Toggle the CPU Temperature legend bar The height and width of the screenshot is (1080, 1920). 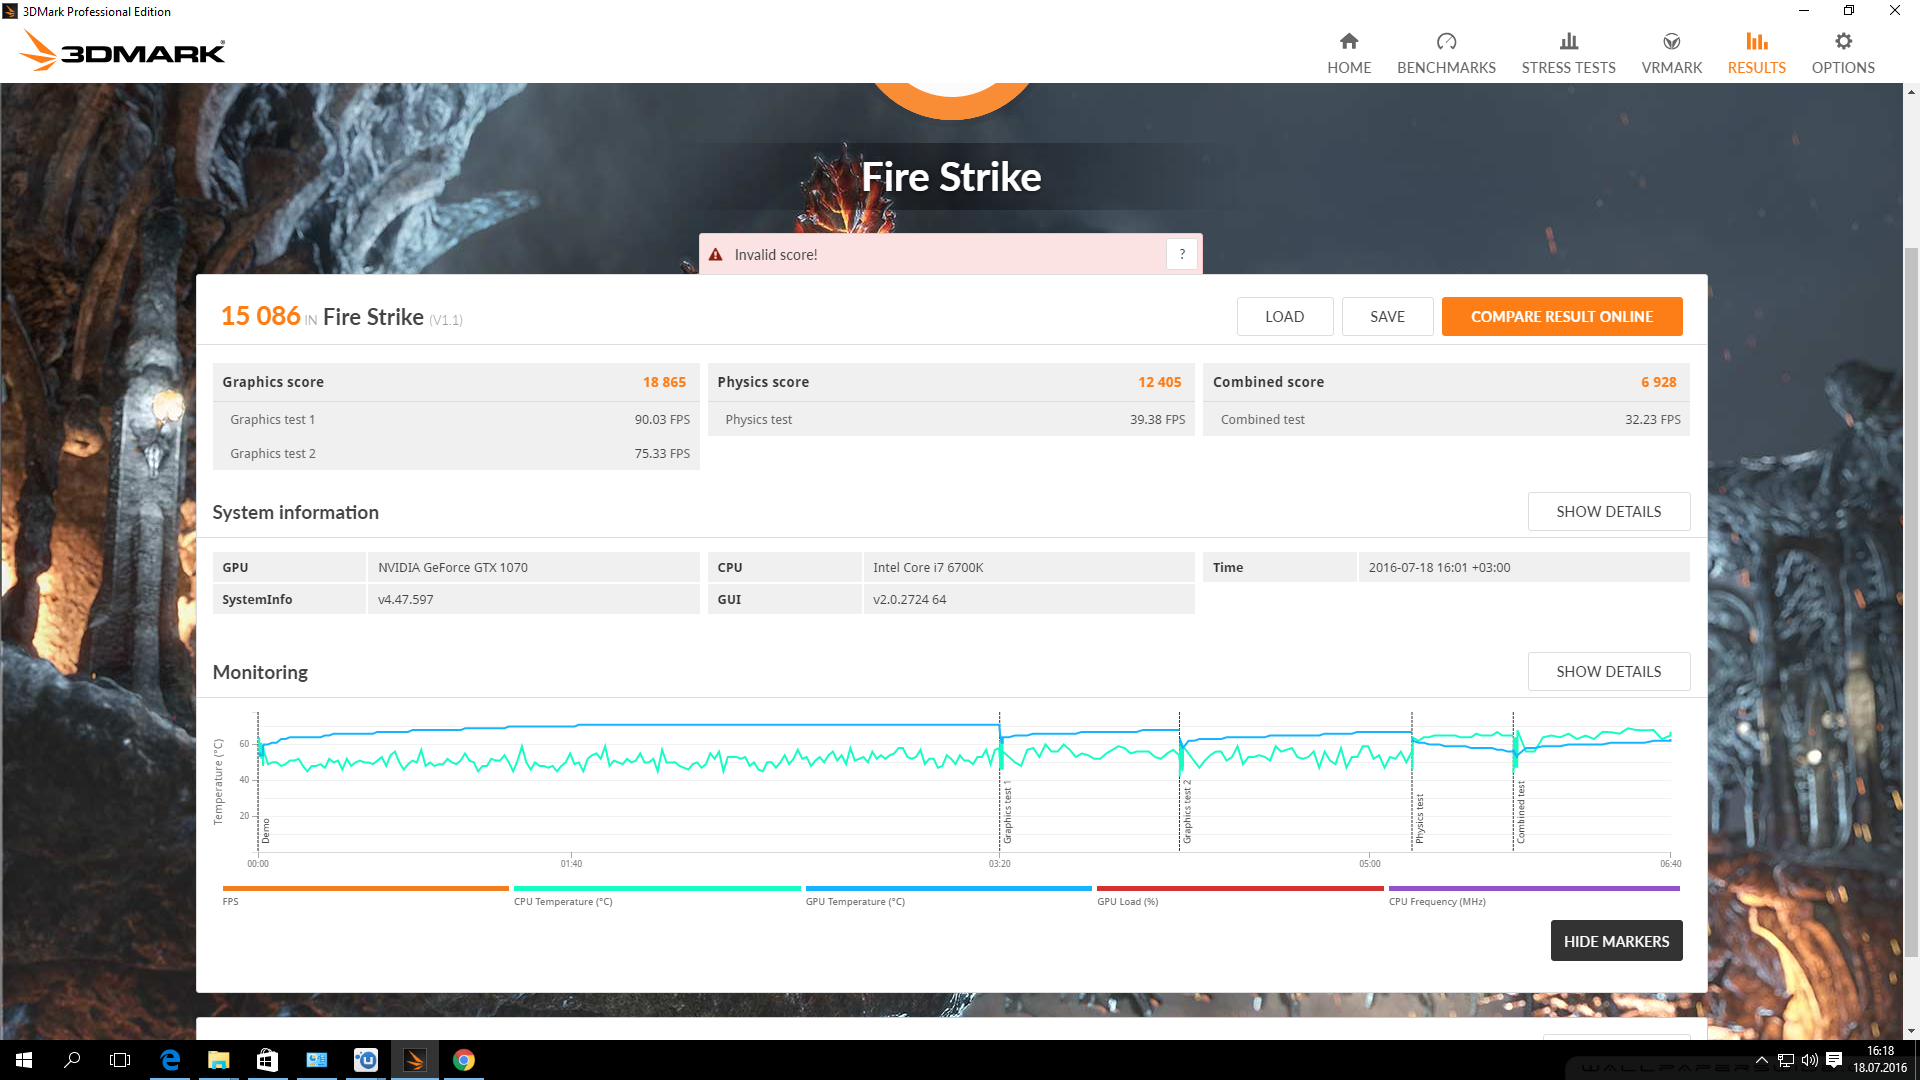(x=657, y=888)
